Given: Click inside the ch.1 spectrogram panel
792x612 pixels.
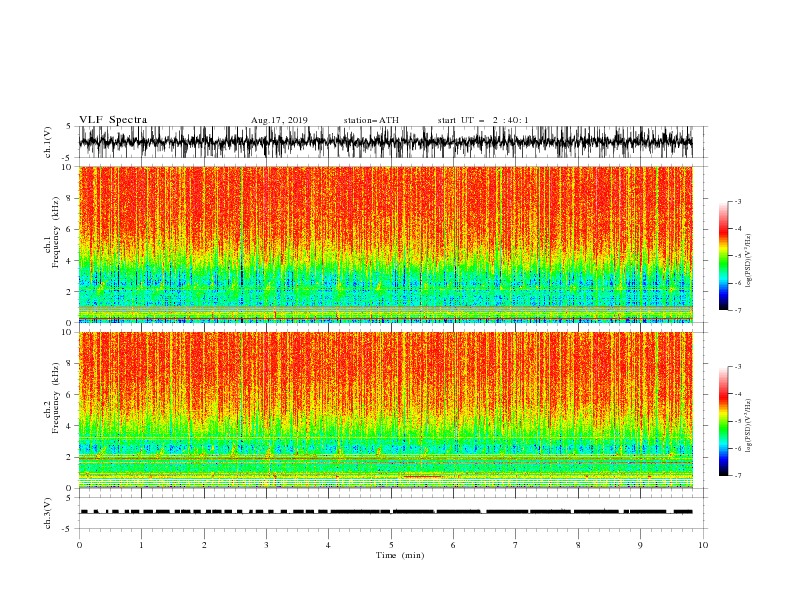Looking at the screenshot, I should click(x=385, y=244).
